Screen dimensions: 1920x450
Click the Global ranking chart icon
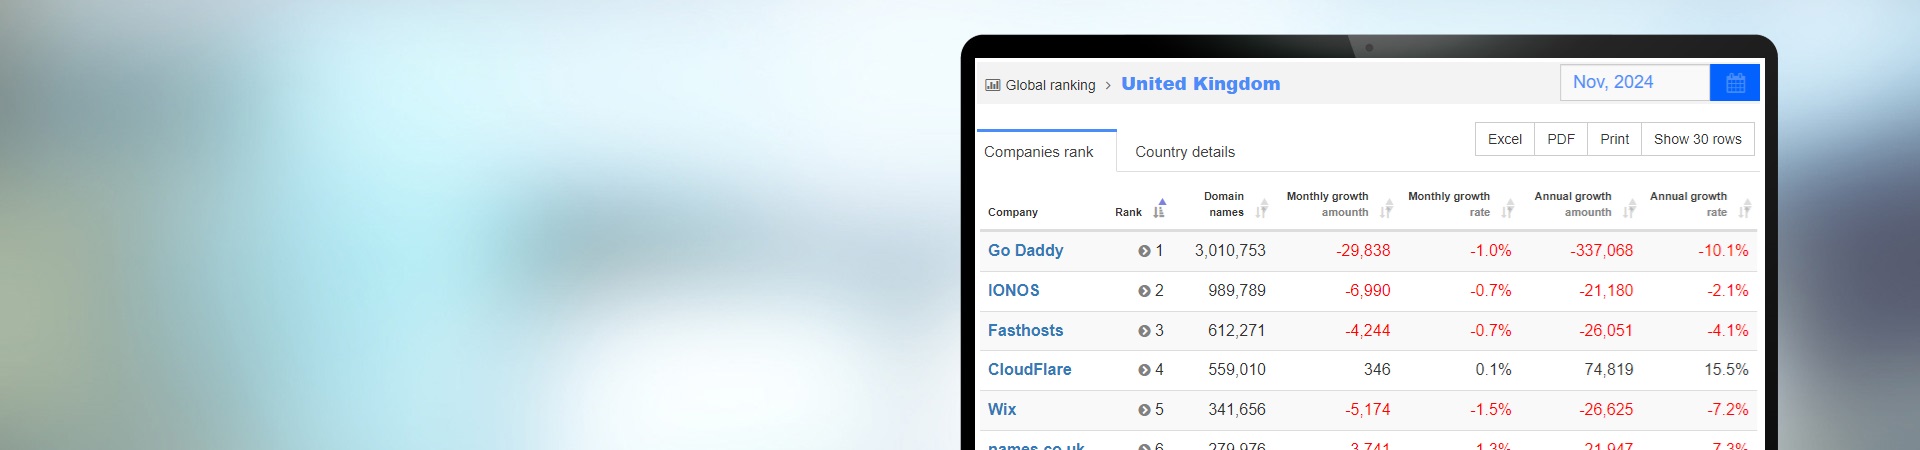click(x=993, y=85)
